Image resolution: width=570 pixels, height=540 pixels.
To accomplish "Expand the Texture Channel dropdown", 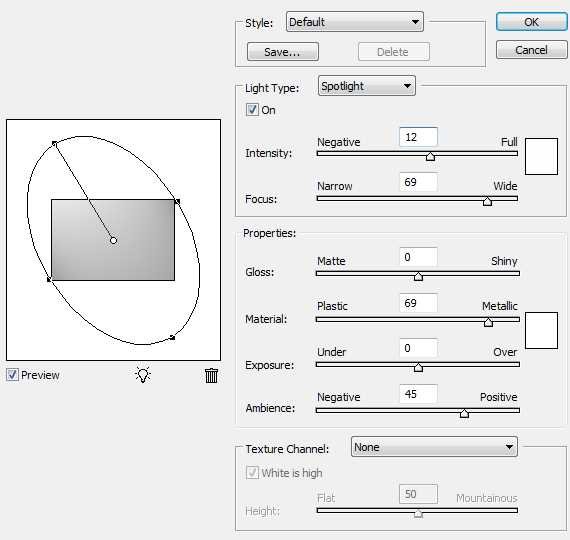I will pos(434,447).
